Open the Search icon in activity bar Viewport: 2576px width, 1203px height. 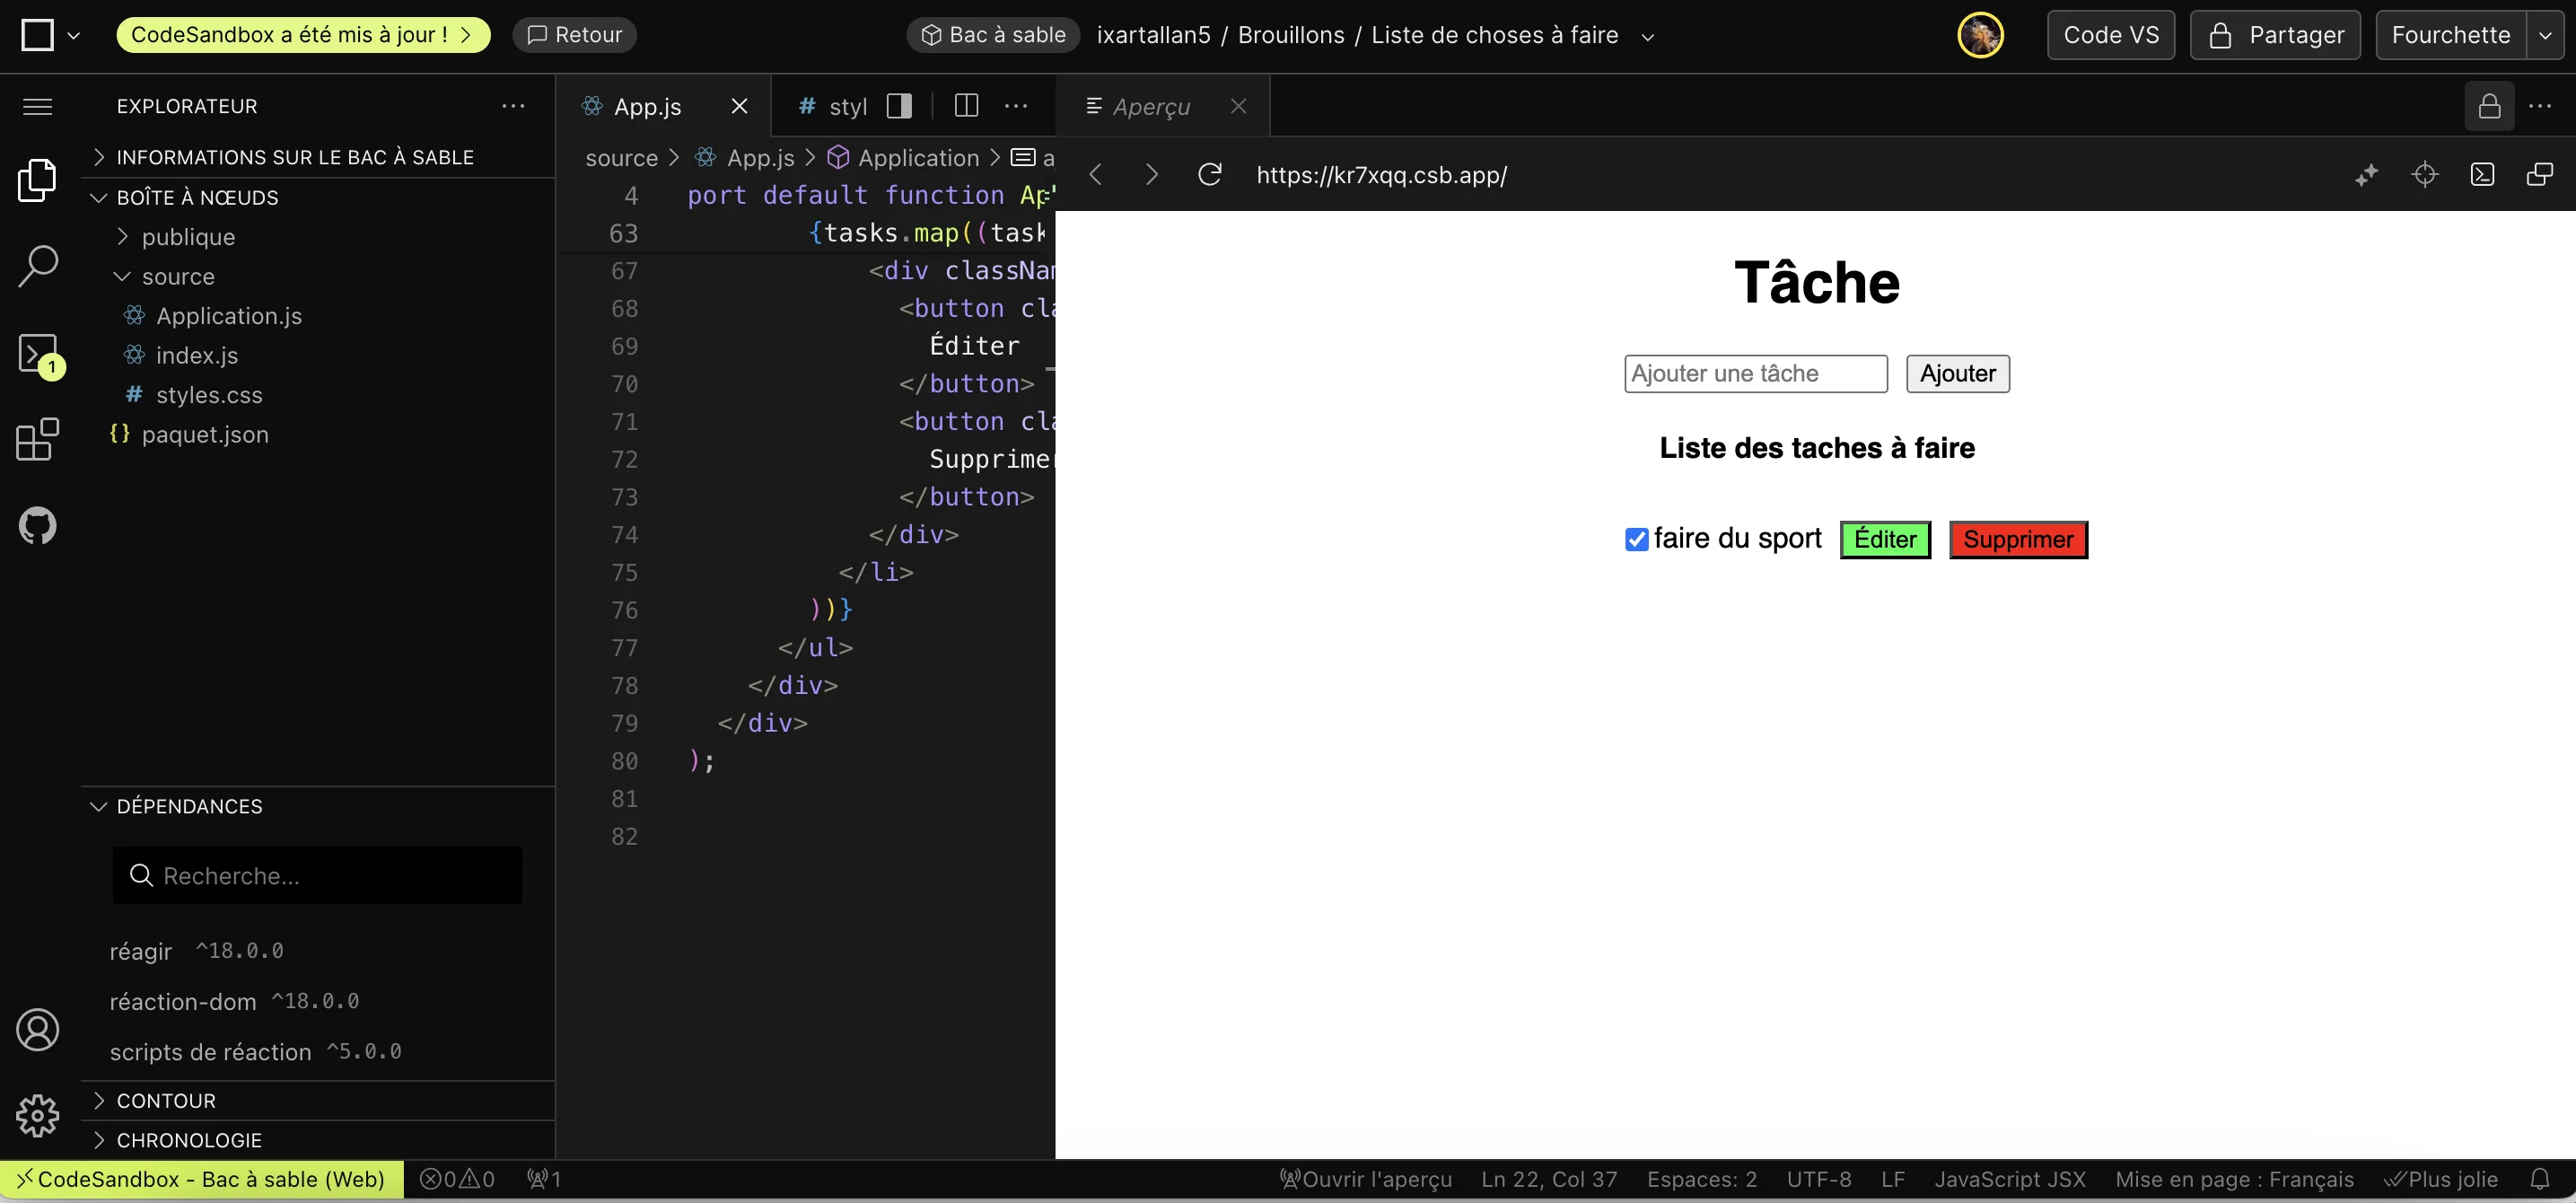[x=38, y=266]
